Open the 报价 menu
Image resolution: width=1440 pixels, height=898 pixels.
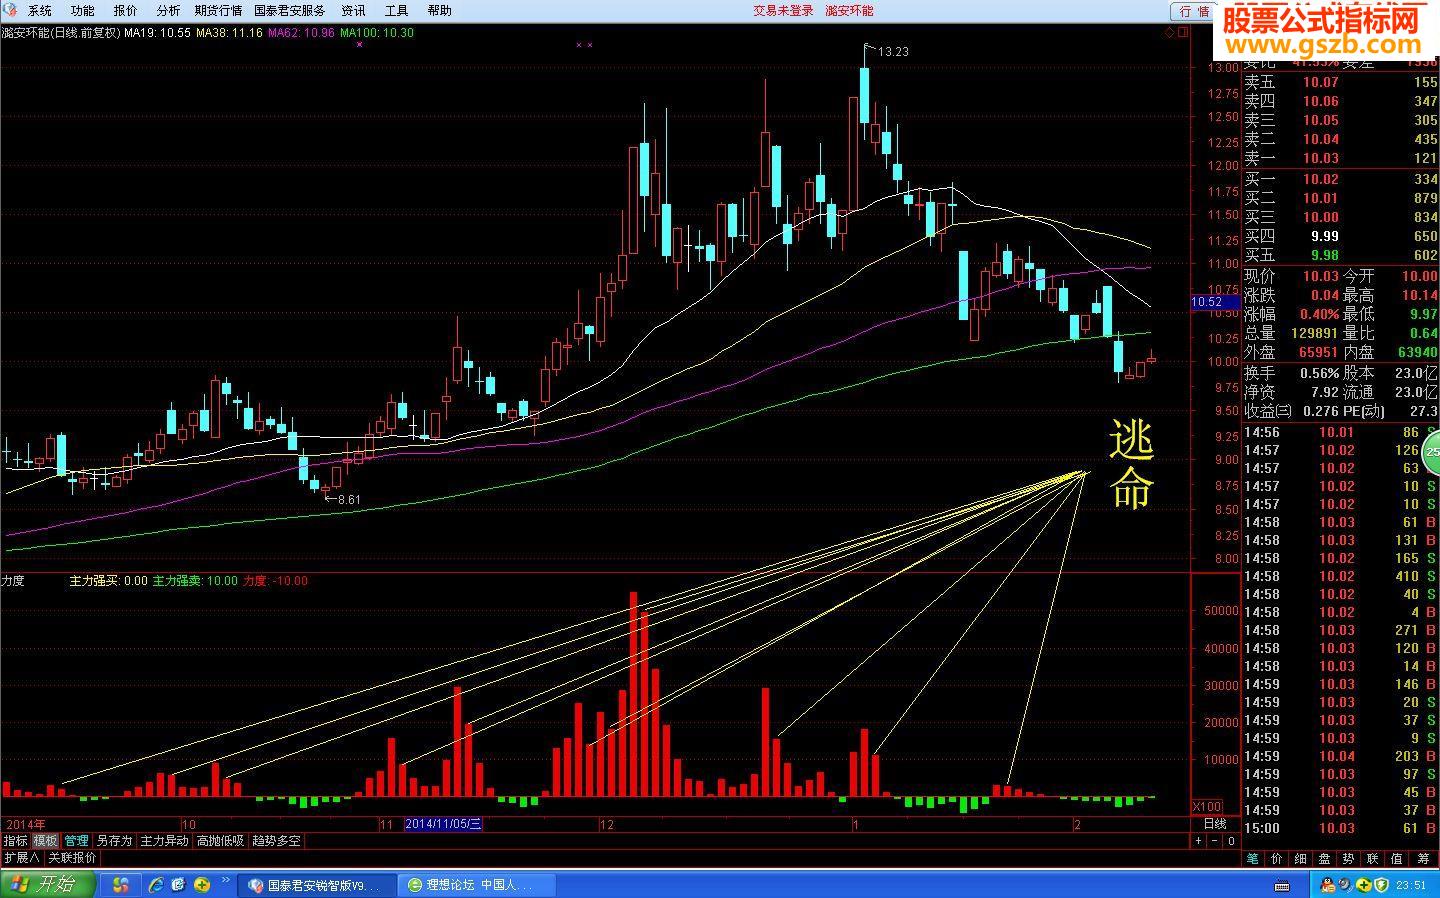coord(126,10)
